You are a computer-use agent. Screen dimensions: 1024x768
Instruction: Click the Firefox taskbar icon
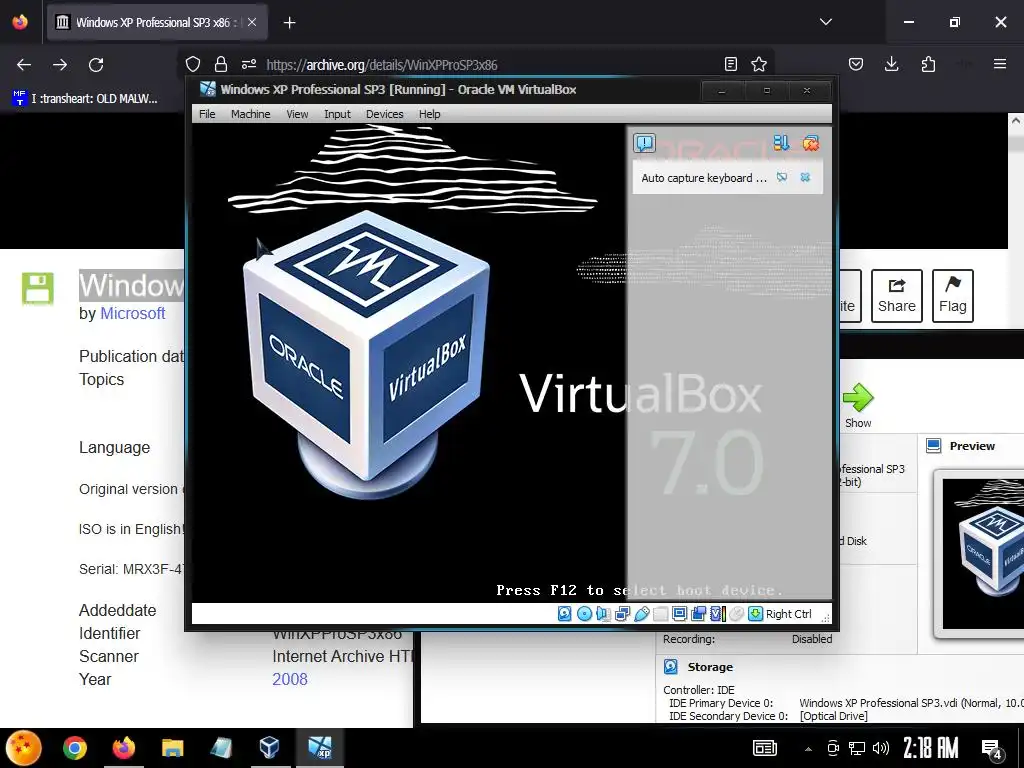coord(123,748)
